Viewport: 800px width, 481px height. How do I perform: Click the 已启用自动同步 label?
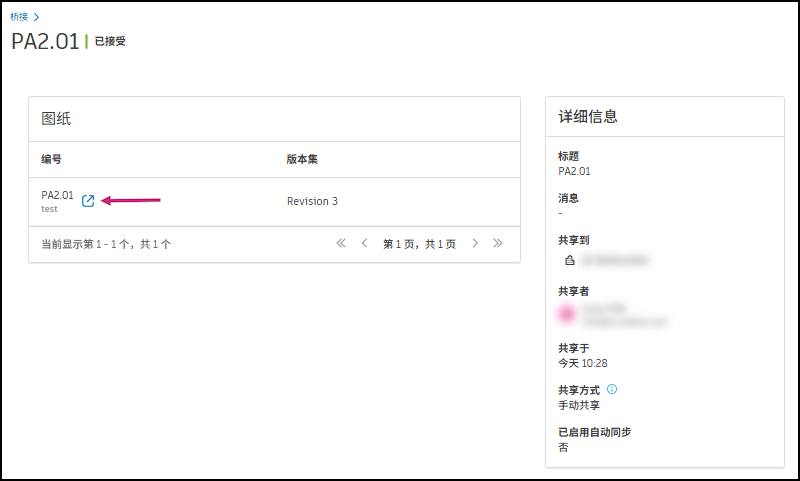click(594, 432)
